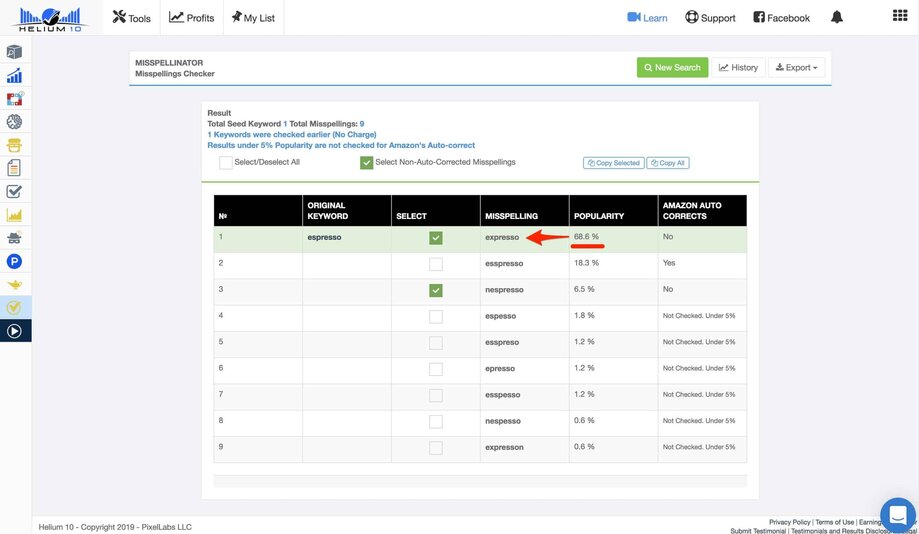Click the total misspellings count 9
Viewport: 919px width, 534px height.
(x=362, y=124)
